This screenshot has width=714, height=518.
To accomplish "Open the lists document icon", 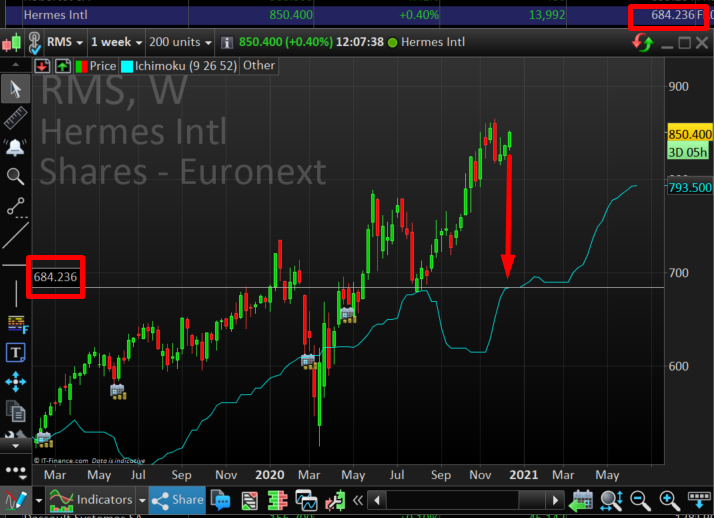I will pyautogui.click(x=249, y=501).
